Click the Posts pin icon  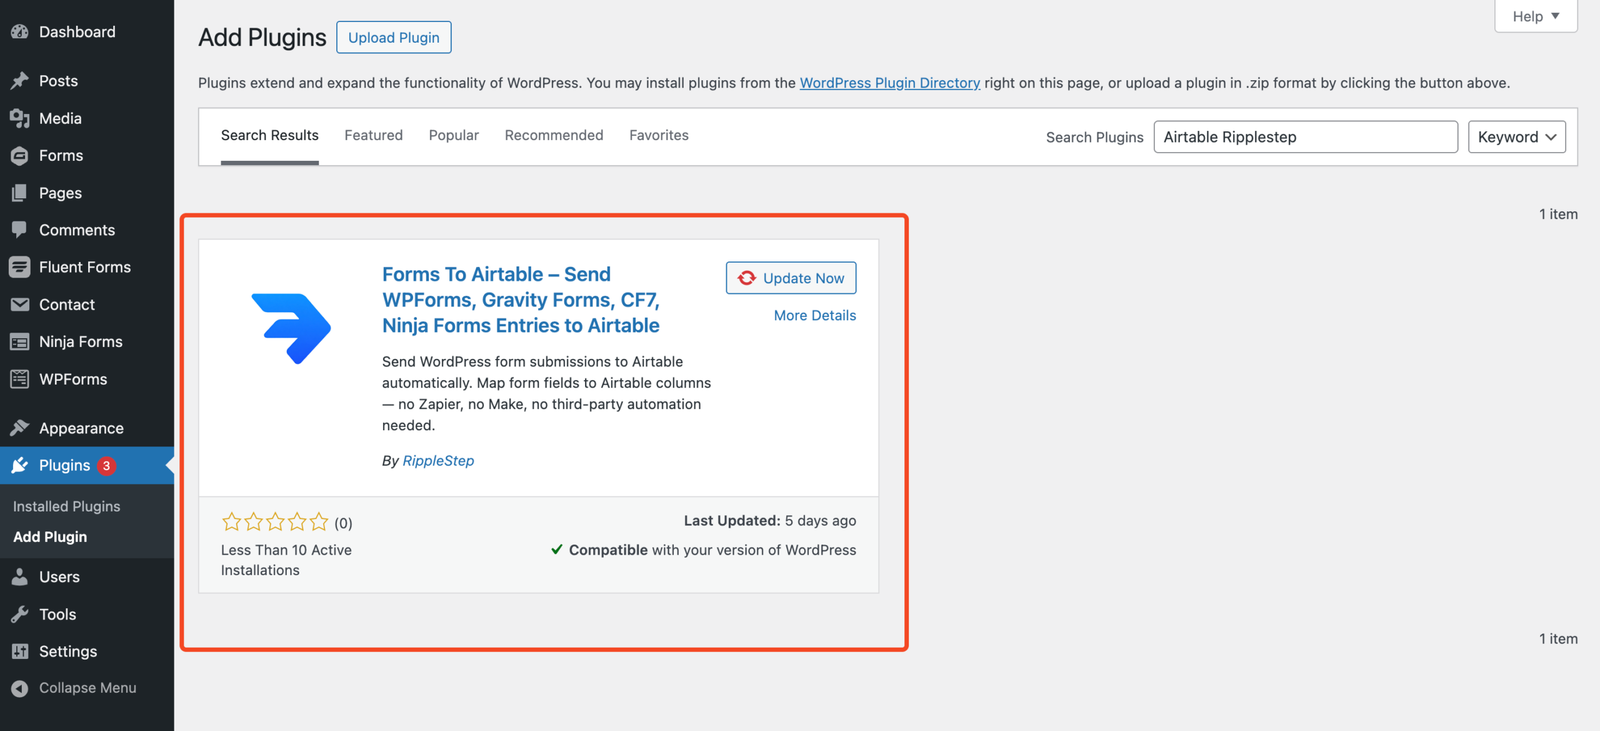click(x=19, y=81)
